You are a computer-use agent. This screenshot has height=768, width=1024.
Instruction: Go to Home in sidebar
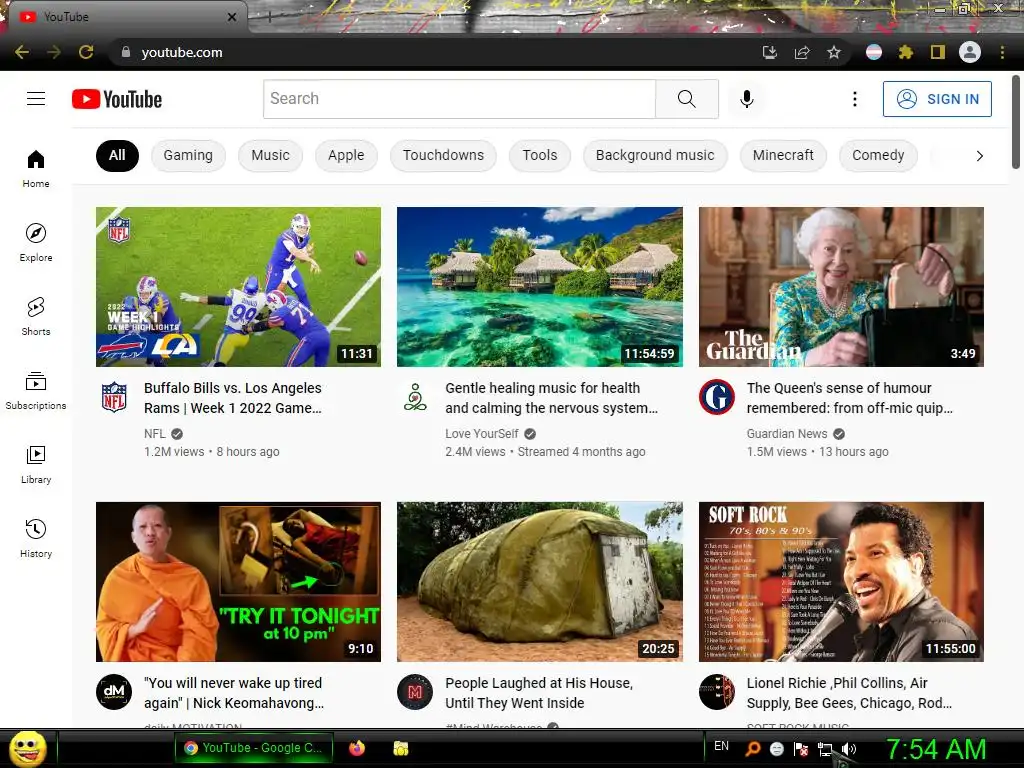pos(36,168)
